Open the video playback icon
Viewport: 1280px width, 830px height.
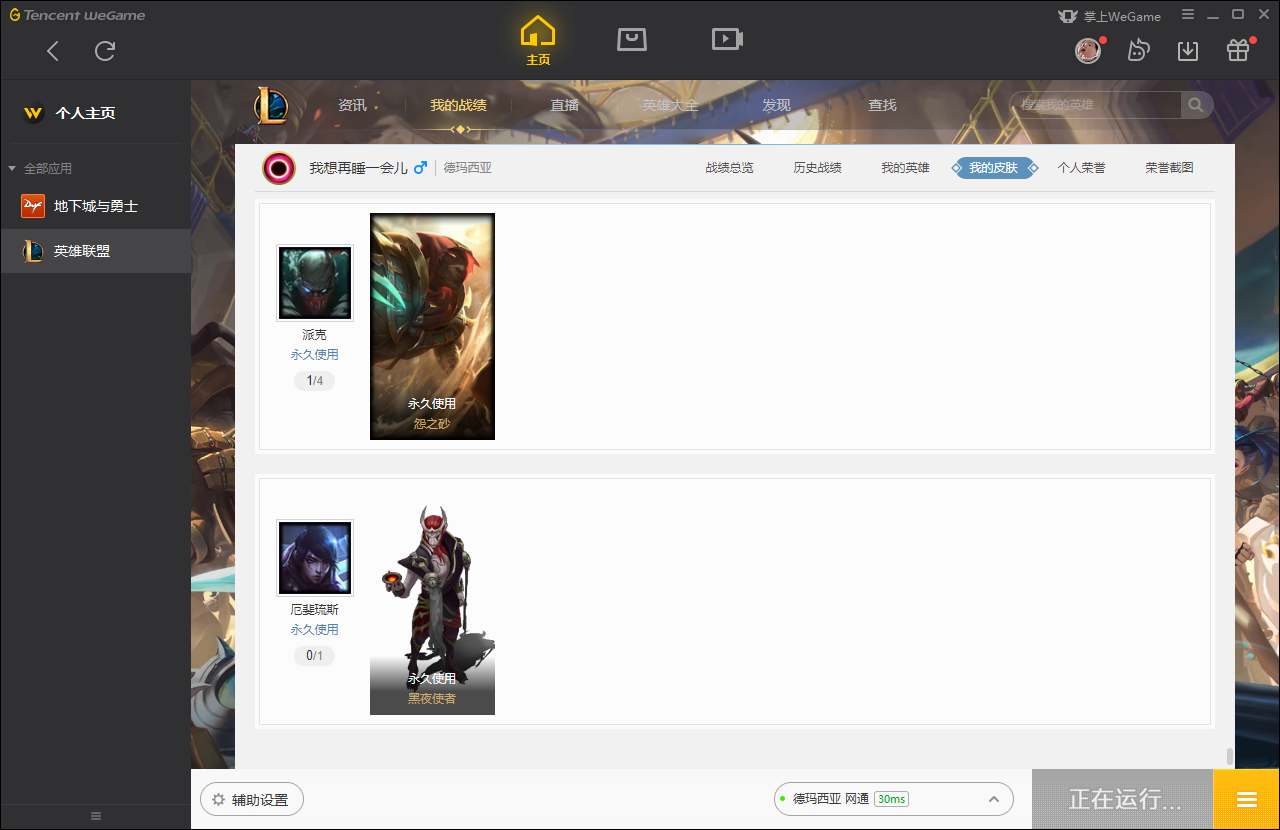[x=727, y=39]
